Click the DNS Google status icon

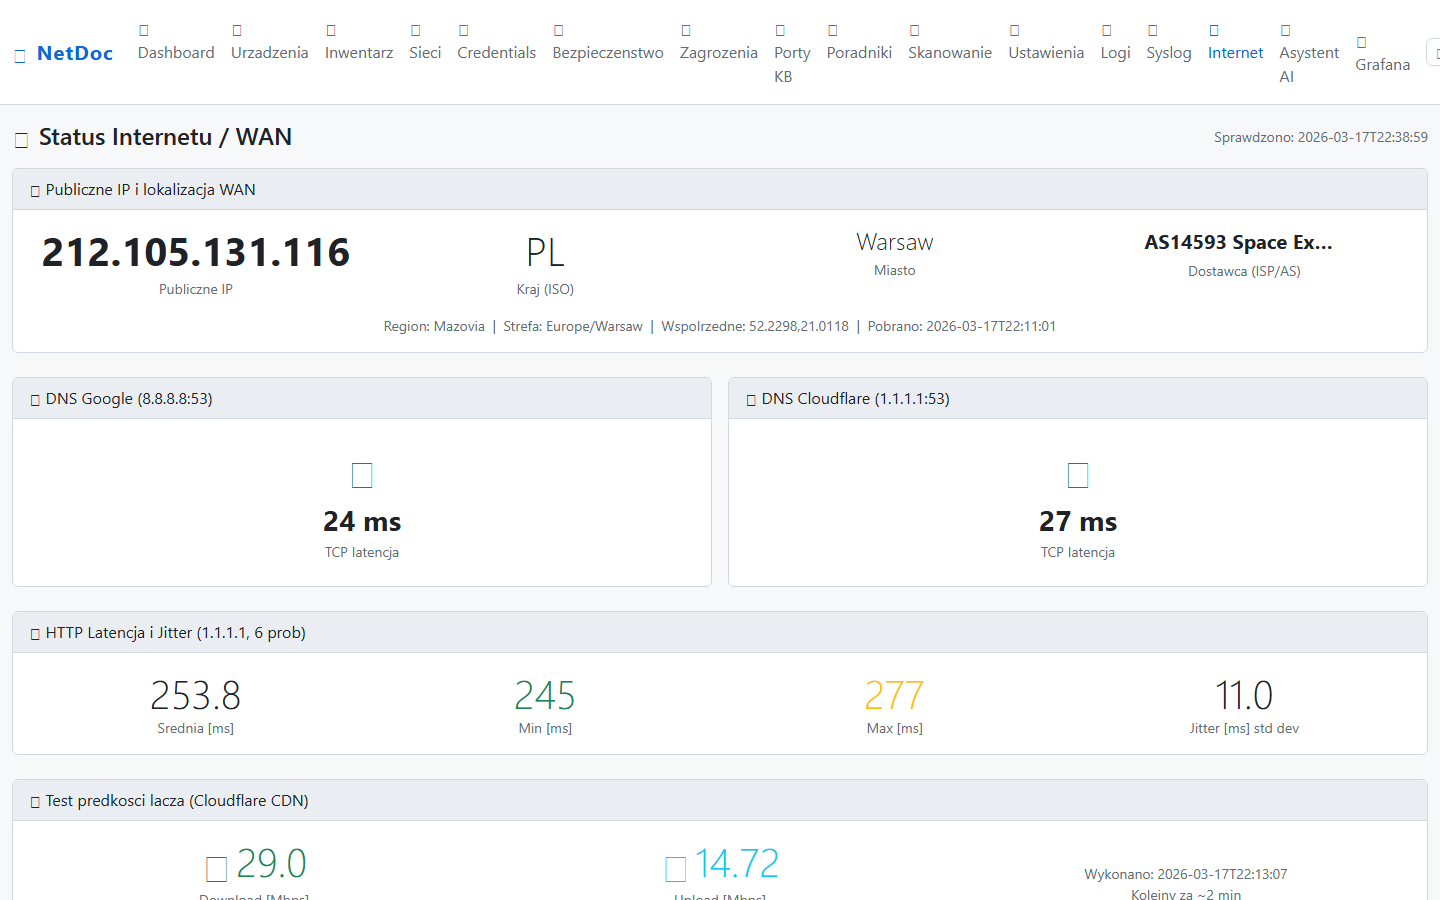click(x=362, y=475)
